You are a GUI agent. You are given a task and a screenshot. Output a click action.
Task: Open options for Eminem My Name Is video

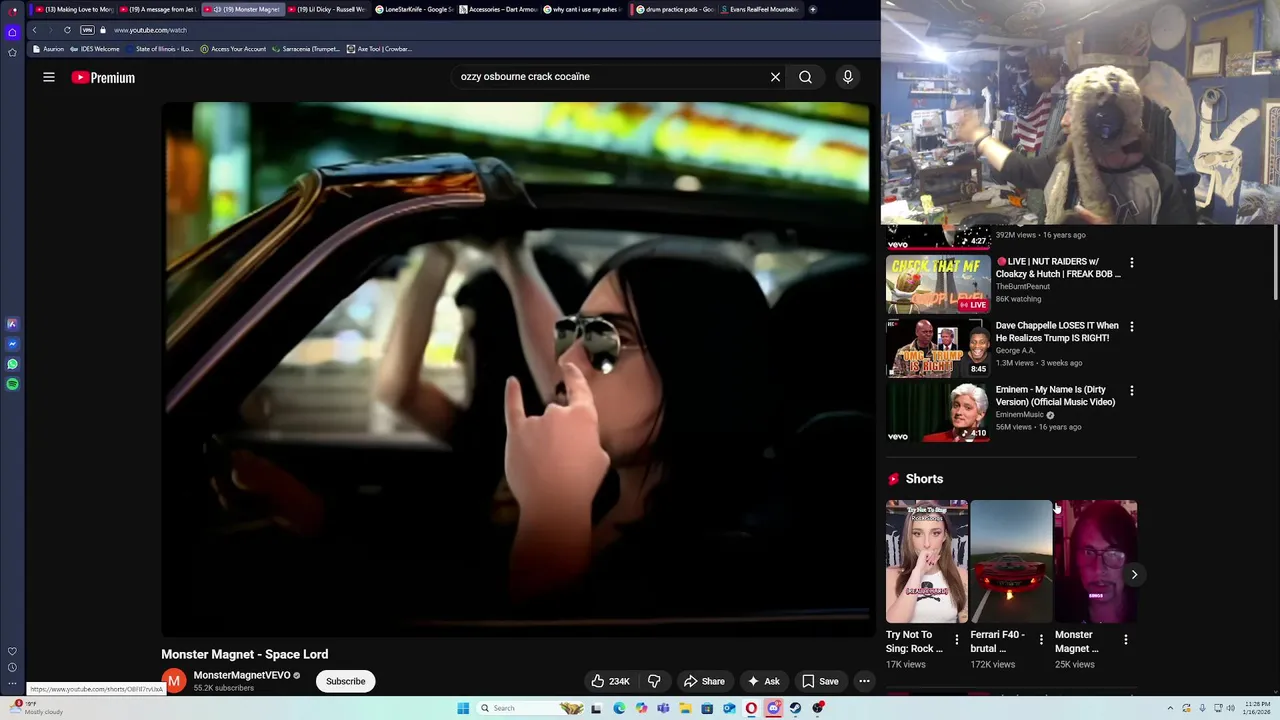1131,391
